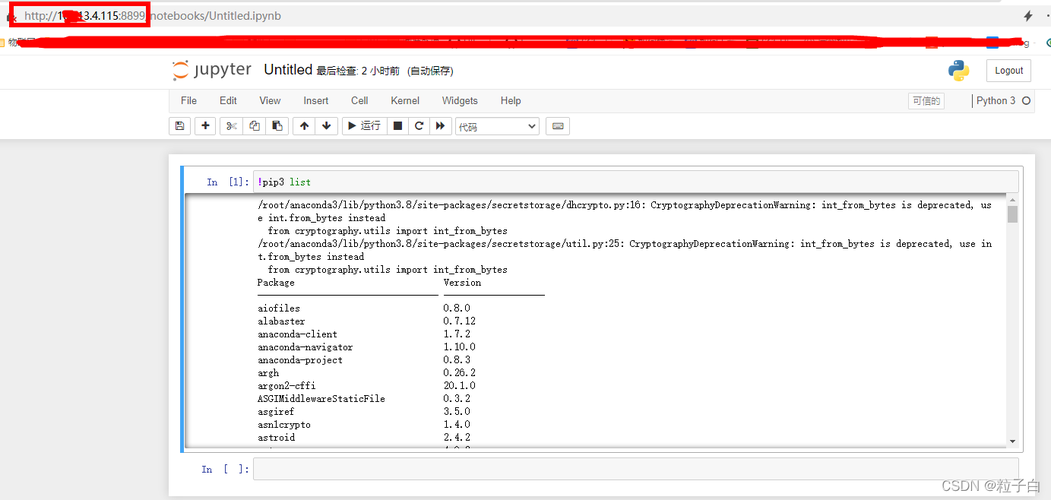Click the kernel idle circle indicator

tap(1026, 101)
